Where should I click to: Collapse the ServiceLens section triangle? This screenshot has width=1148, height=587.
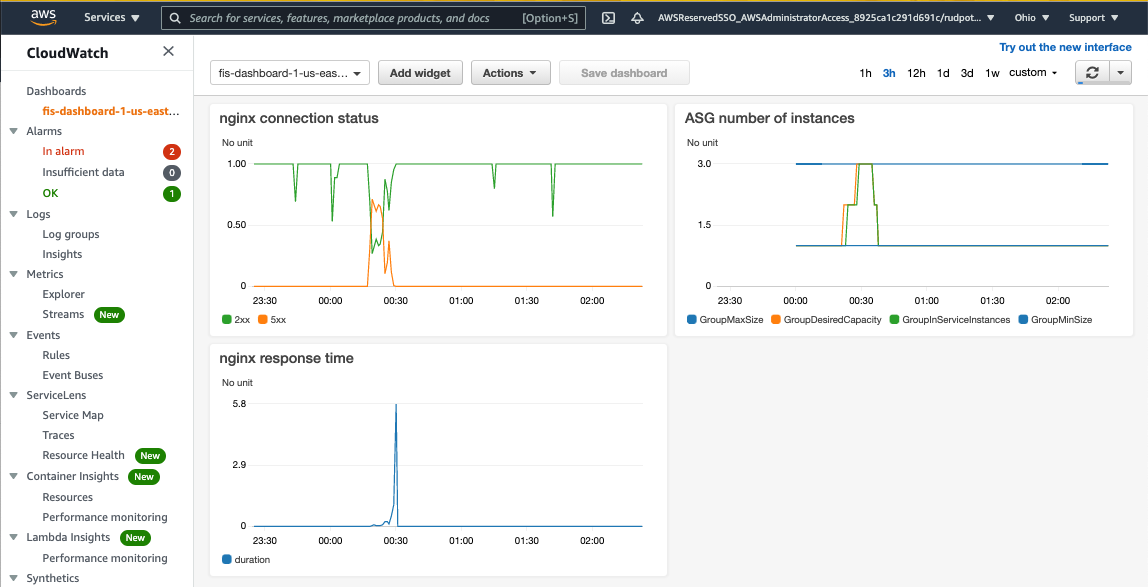click(x=13, y=395)
